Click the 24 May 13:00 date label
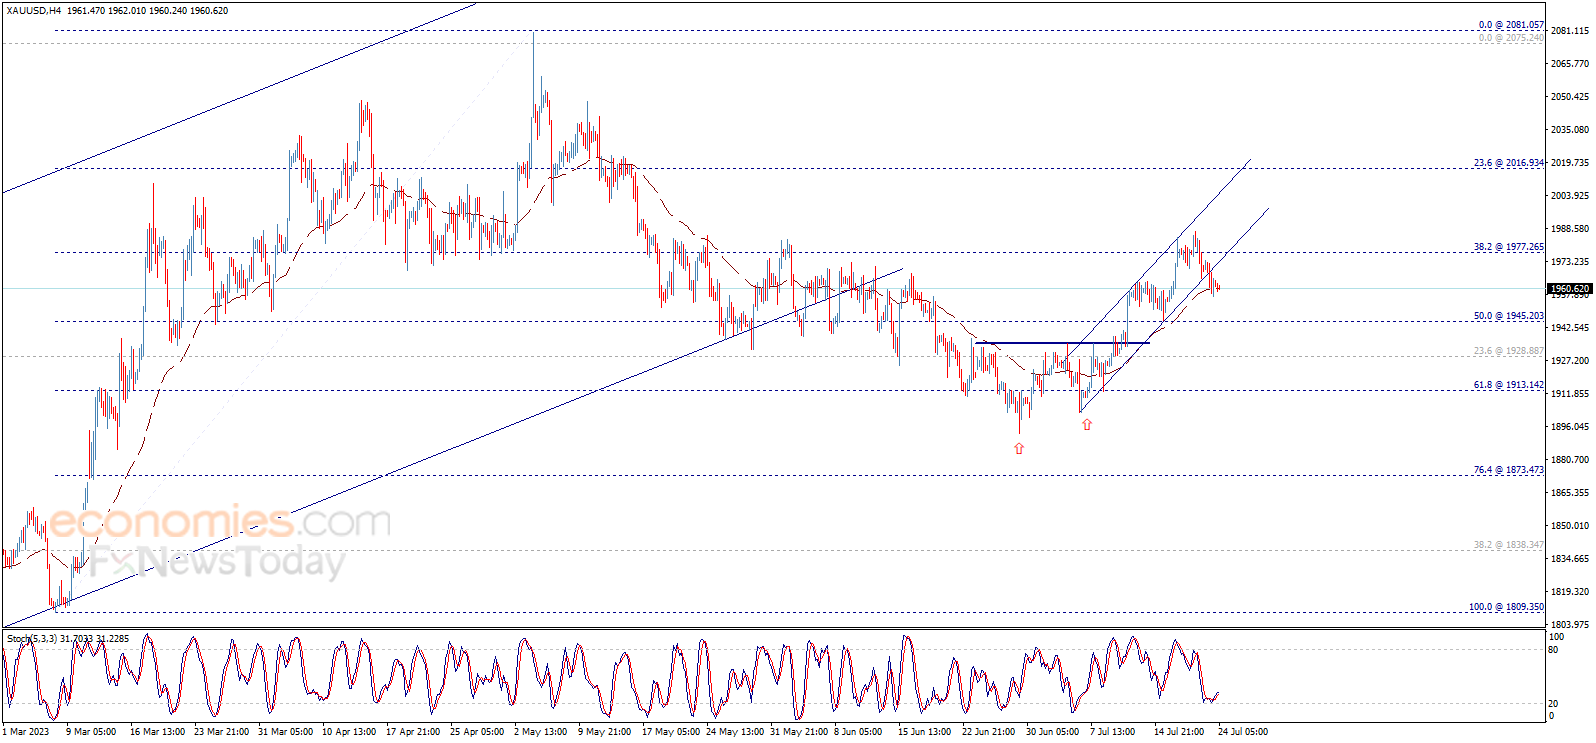 coord(735,732)
